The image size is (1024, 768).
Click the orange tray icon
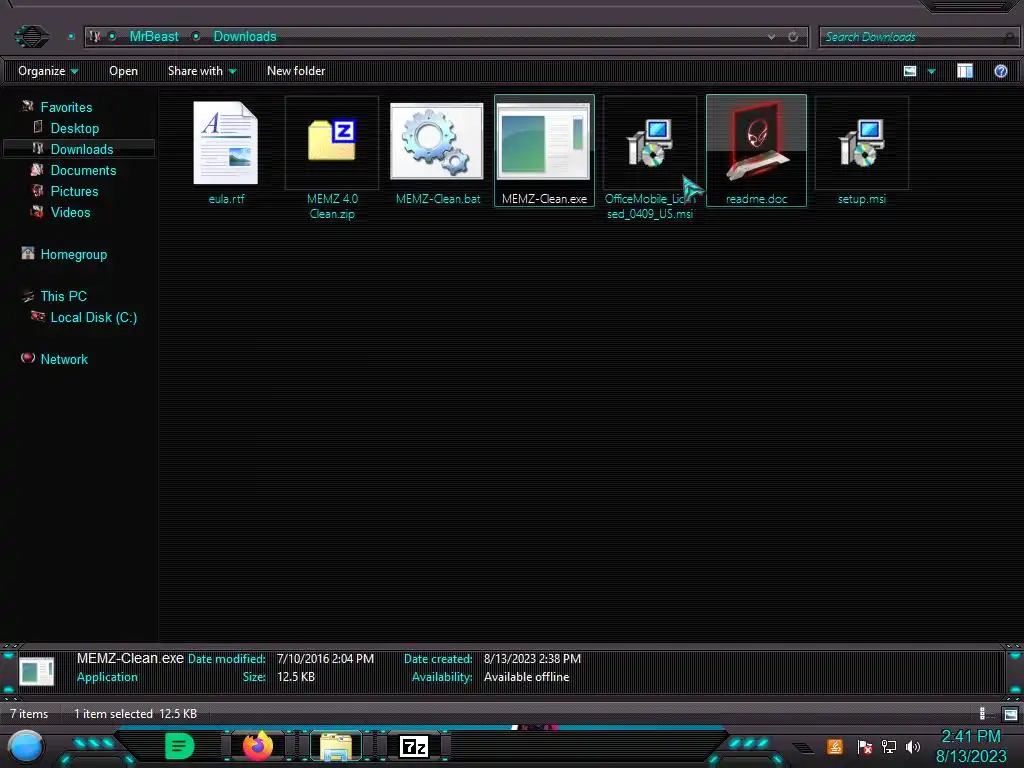coord(835,746)
